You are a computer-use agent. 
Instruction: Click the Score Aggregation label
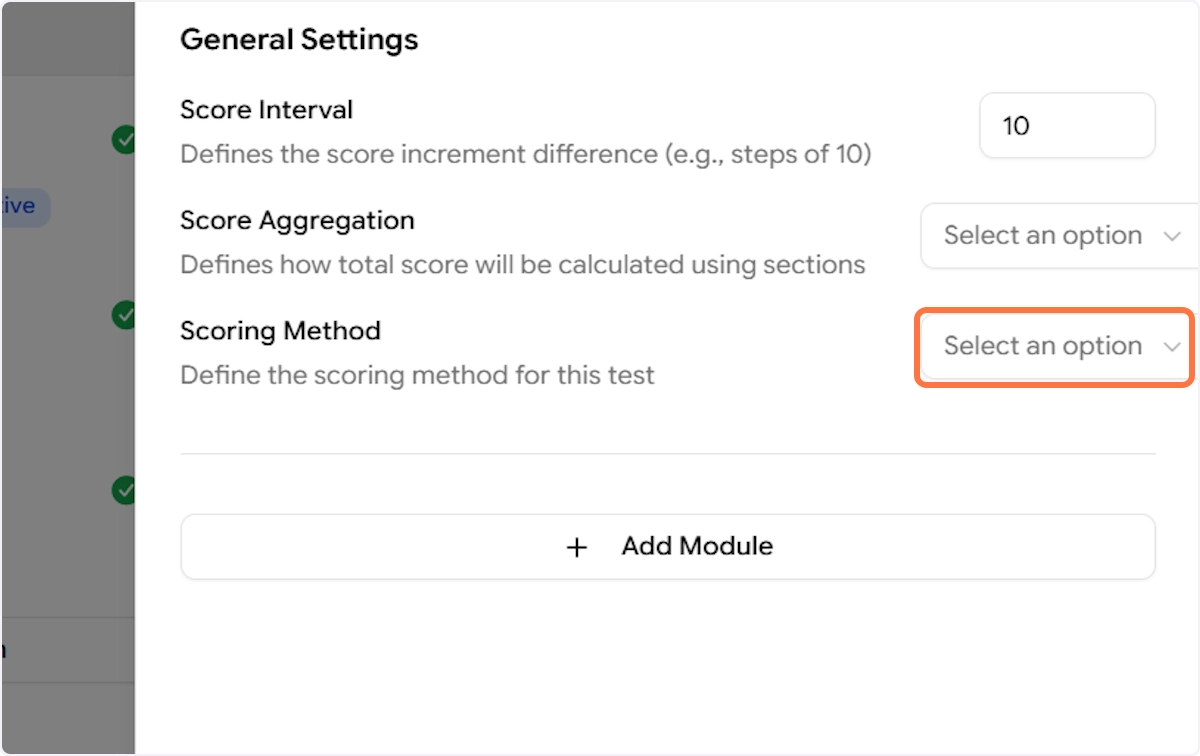pos(297,220)
